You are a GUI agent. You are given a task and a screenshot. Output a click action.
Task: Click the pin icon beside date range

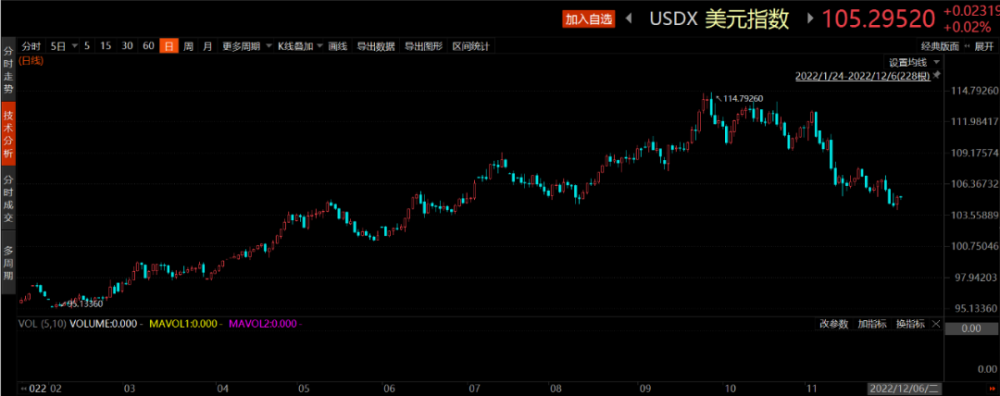(936, 75)
